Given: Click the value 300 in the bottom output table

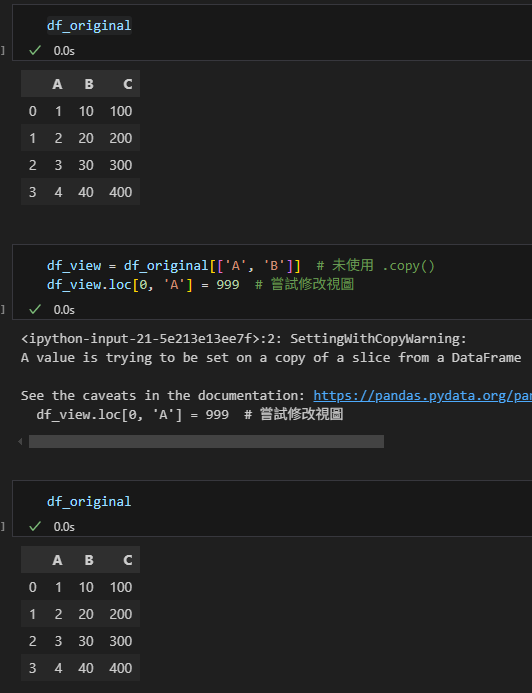Looking at the screenshot, I should [x=121, y=641].
